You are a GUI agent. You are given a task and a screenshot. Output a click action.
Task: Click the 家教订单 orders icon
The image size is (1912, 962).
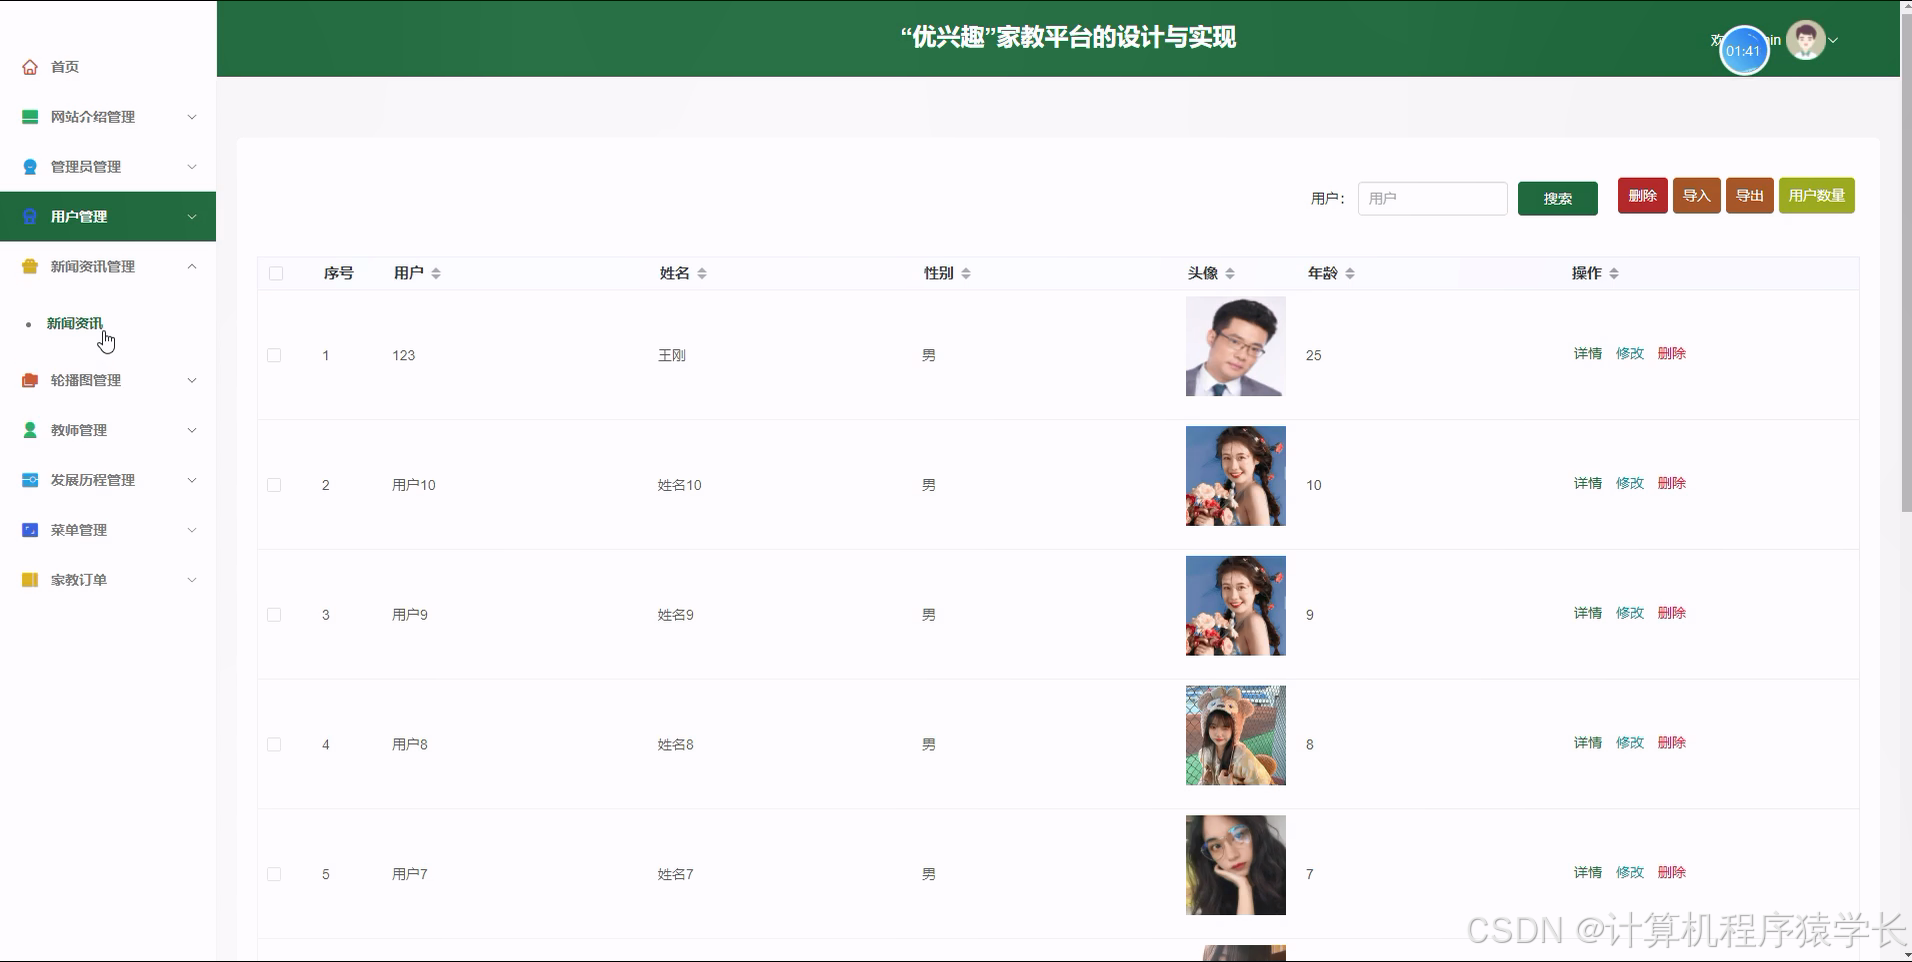pyautogui.click(x=29, y=579)
